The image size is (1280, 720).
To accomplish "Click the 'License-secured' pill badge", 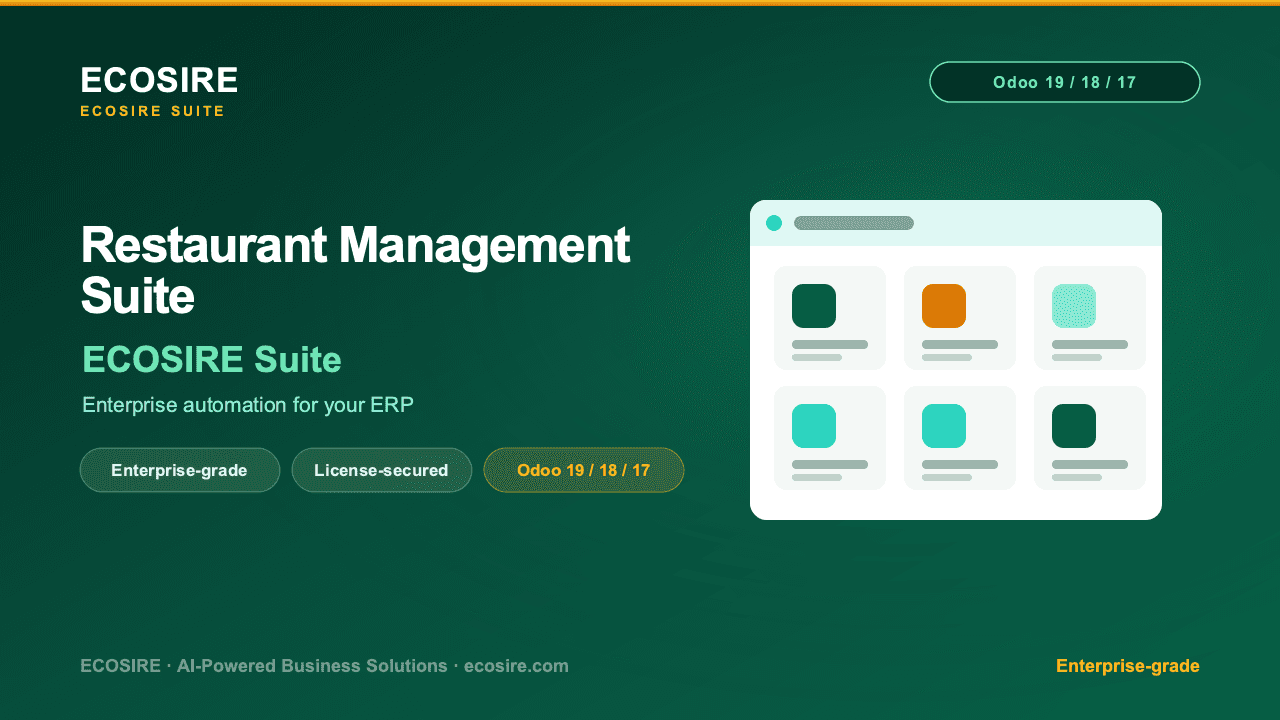I will 382,470.
